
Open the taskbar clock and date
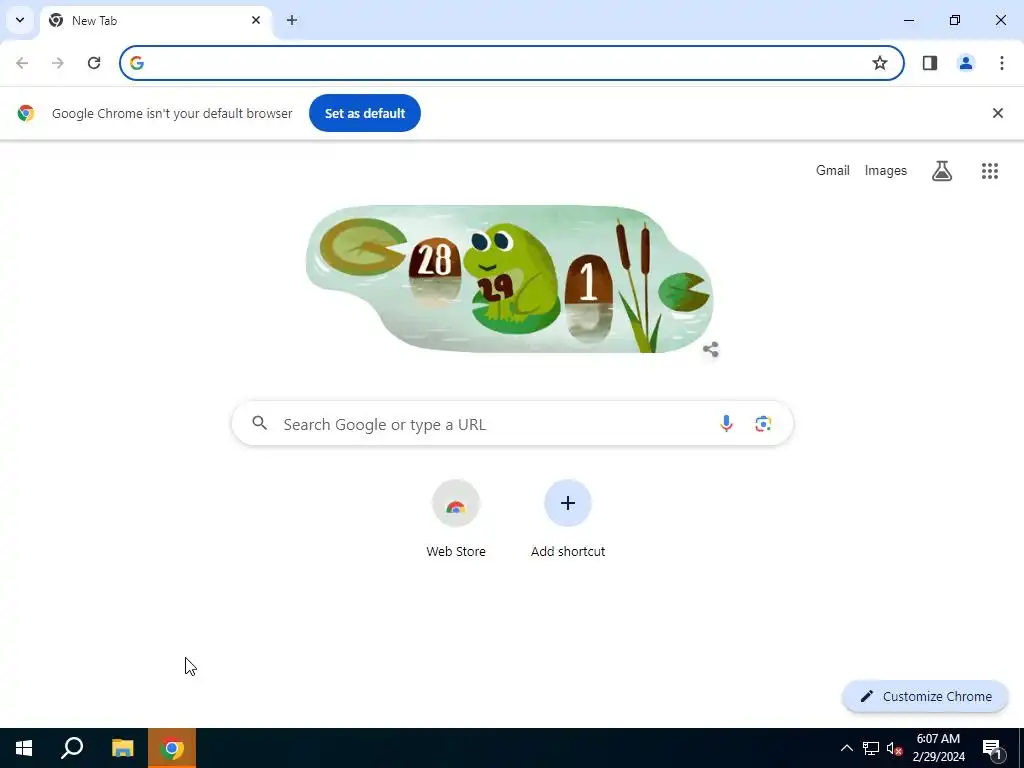[938, 748]
